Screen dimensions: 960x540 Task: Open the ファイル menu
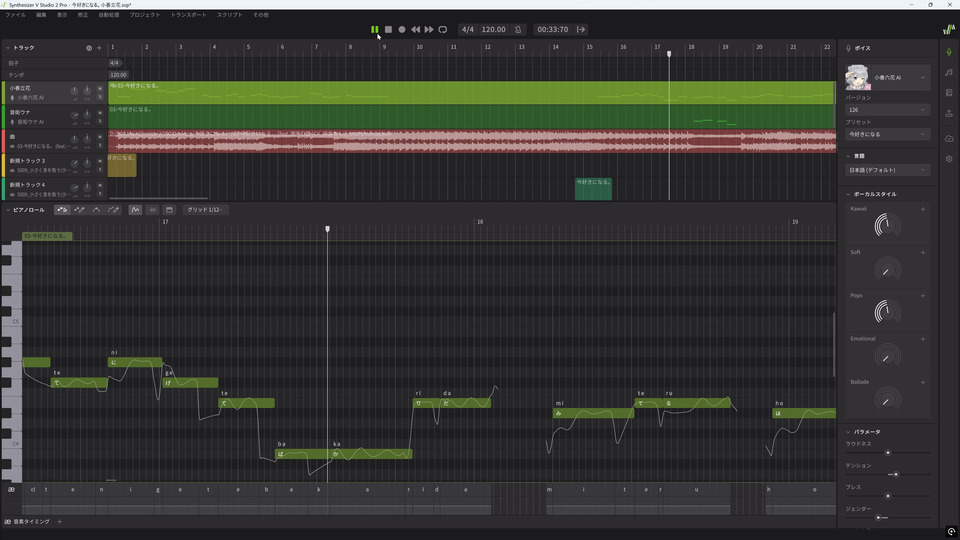15,15
